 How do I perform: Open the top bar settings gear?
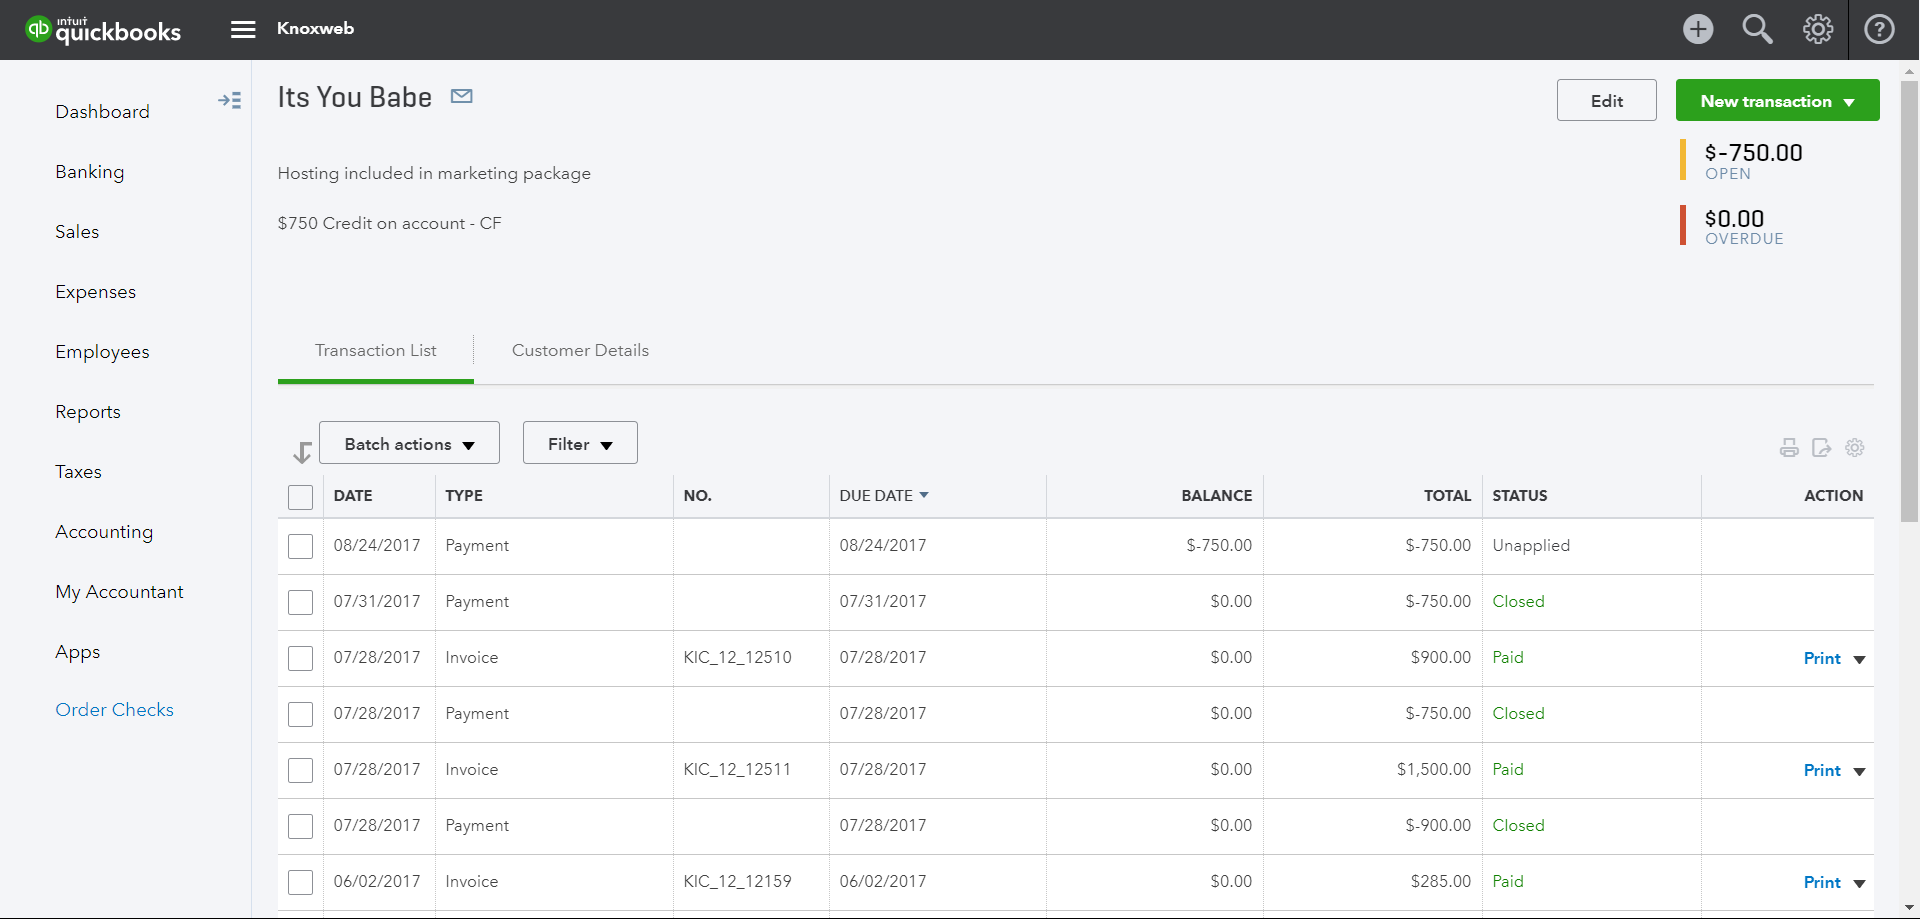pos(1817,29)
